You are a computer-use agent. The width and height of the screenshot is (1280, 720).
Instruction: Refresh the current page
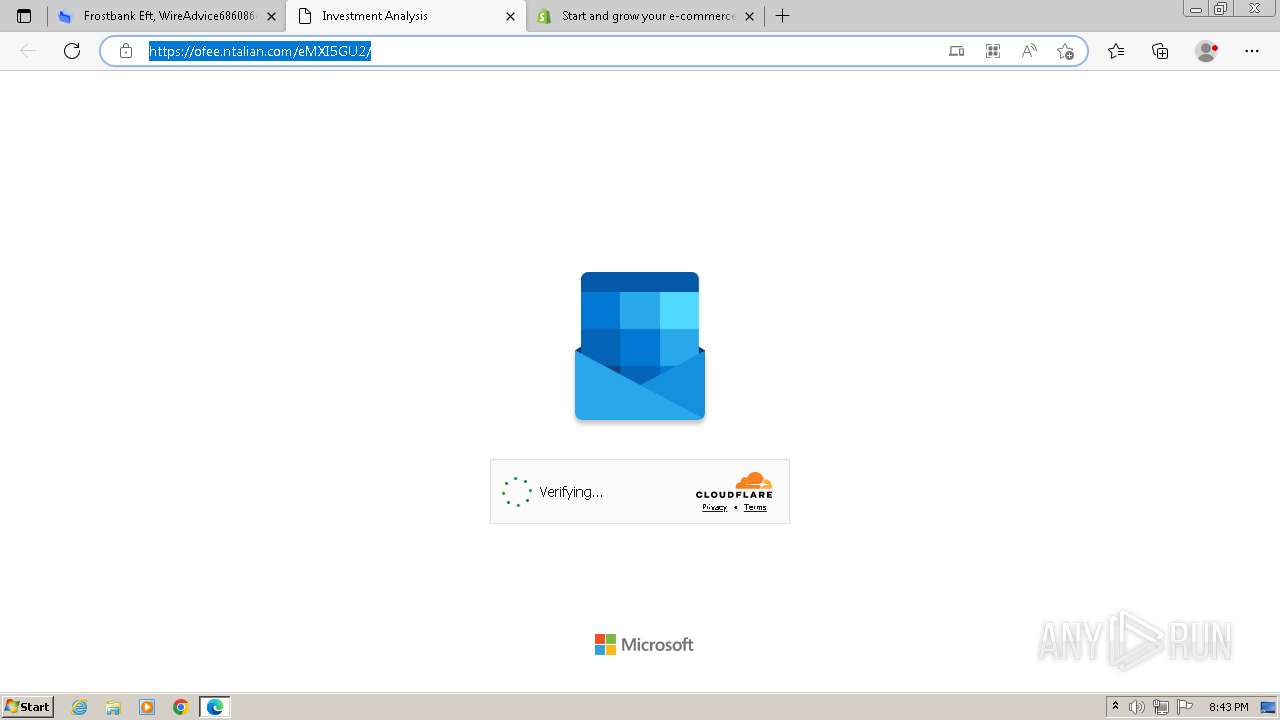(72, 51)
